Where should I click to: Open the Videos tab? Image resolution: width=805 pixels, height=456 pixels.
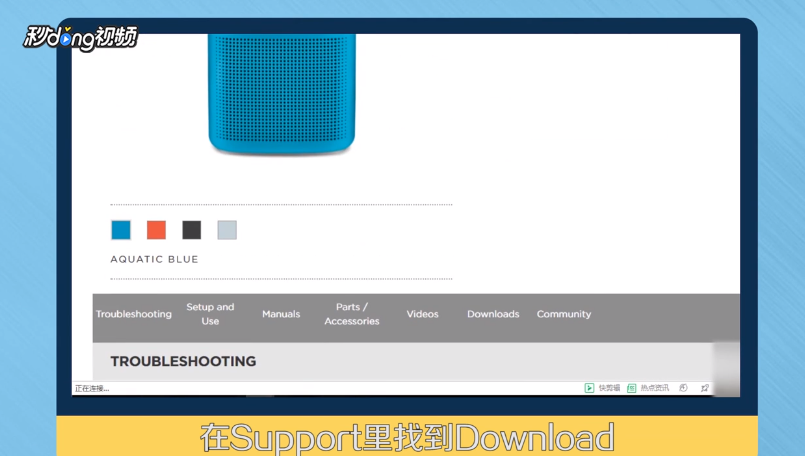pos(423,314)
